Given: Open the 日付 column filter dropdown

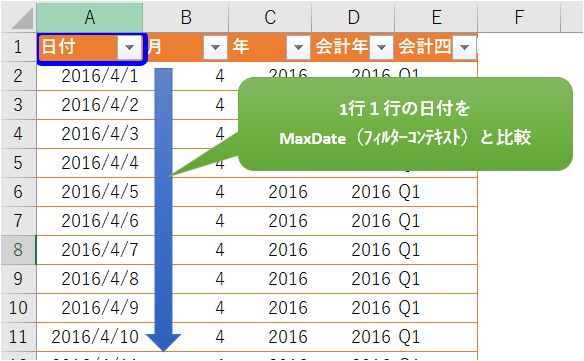Looking at the screenshot, I should tap(130, 47).
